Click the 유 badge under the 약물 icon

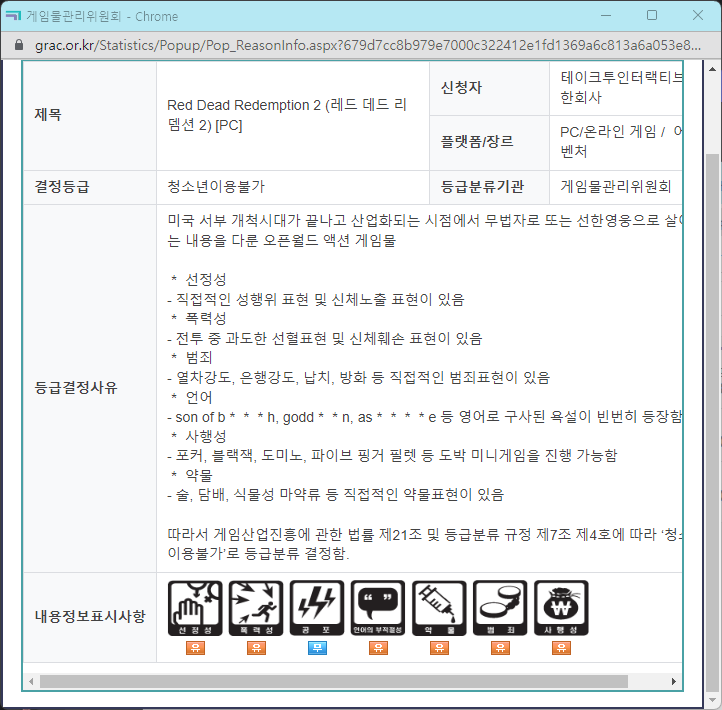click(x=439, y=648)
